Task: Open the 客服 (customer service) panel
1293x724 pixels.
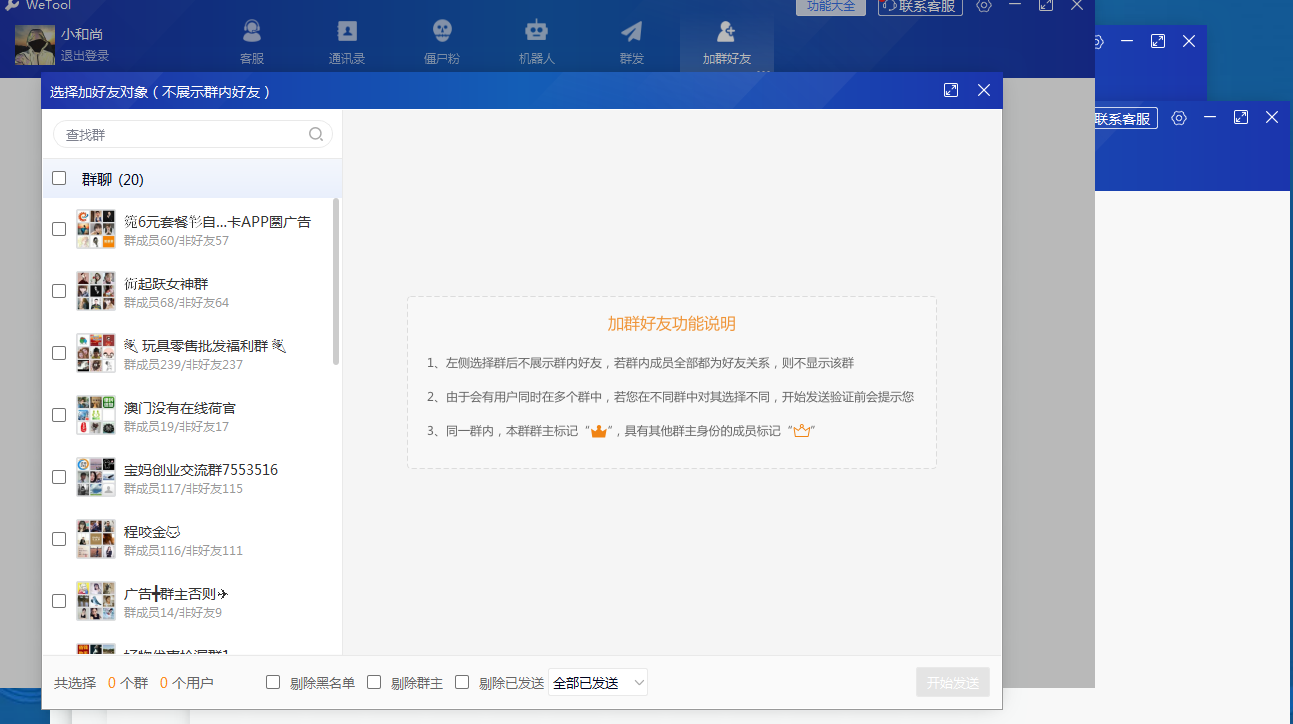Action: point(251,40)
